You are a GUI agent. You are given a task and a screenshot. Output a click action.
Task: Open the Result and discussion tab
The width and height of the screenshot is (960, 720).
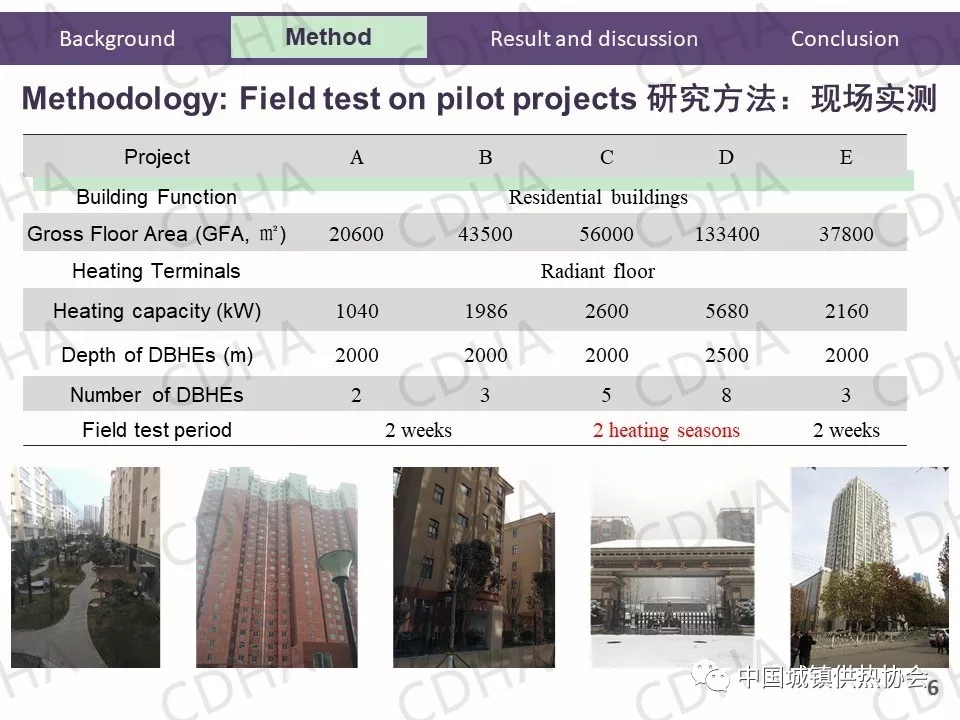594,39
